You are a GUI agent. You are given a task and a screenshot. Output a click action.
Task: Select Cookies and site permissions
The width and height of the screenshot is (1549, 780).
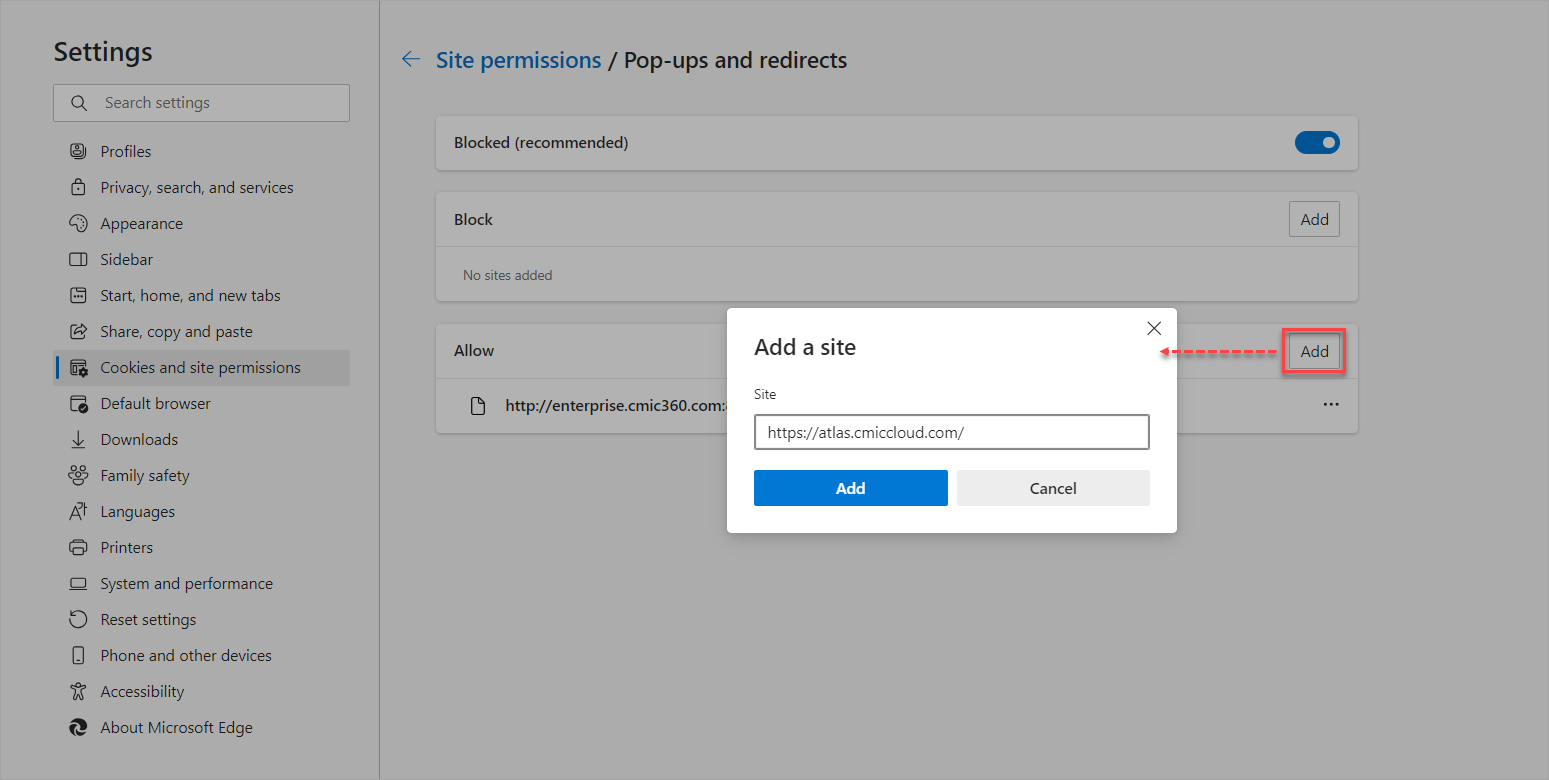pyautogui.click(x=202, y=368)
